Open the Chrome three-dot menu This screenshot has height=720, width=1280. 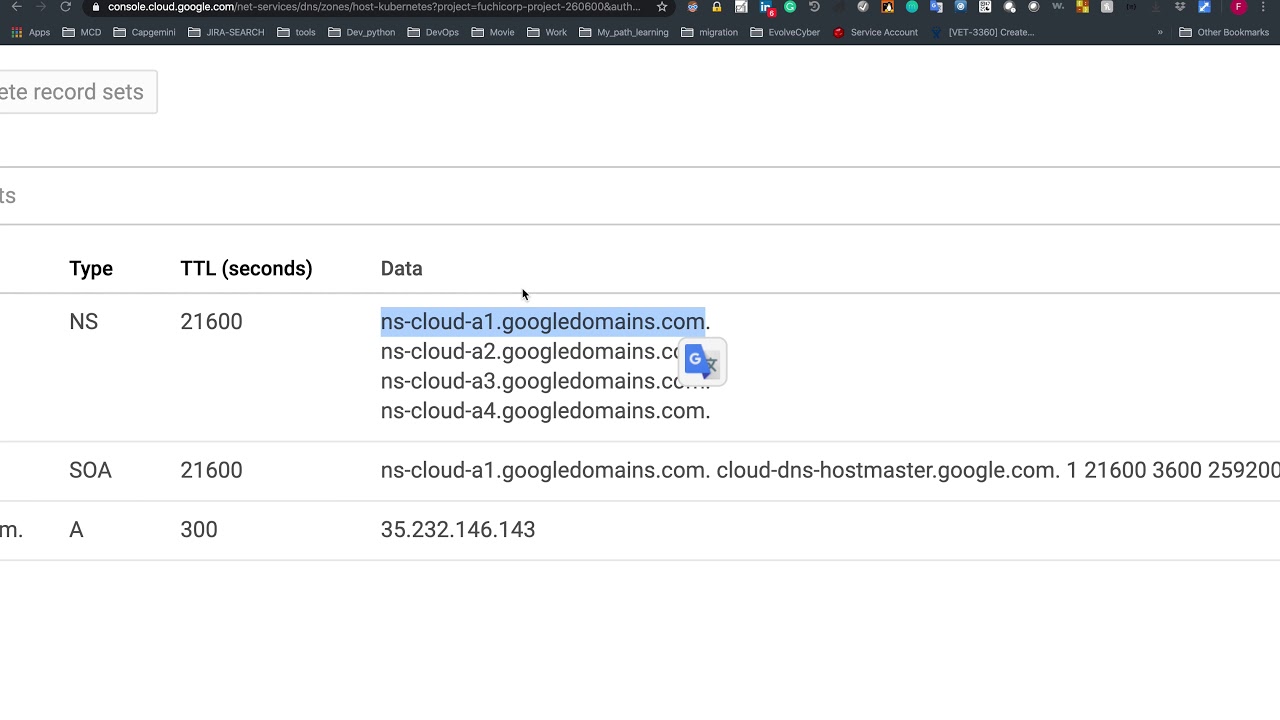1265,7
